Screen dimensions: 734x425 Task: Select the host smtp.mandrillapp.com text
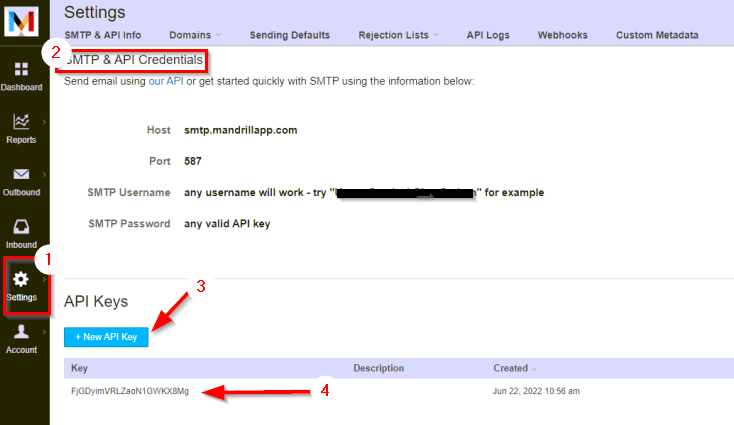(x=241, y=130)
